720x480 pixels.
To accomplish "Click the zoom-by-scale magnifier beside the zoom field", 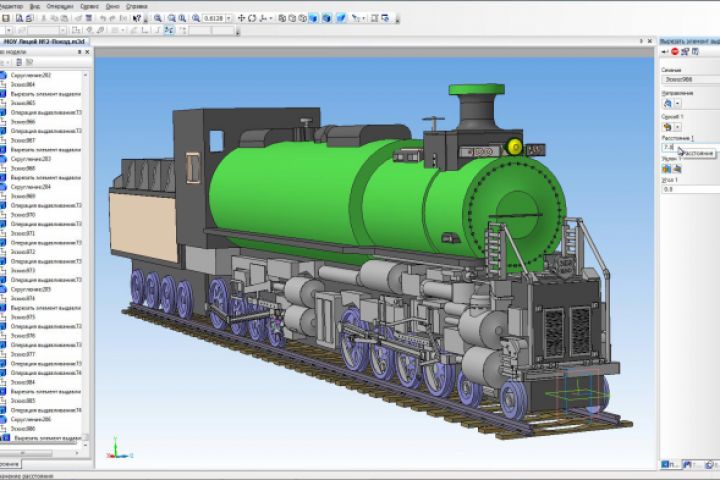I will point(196,18).
